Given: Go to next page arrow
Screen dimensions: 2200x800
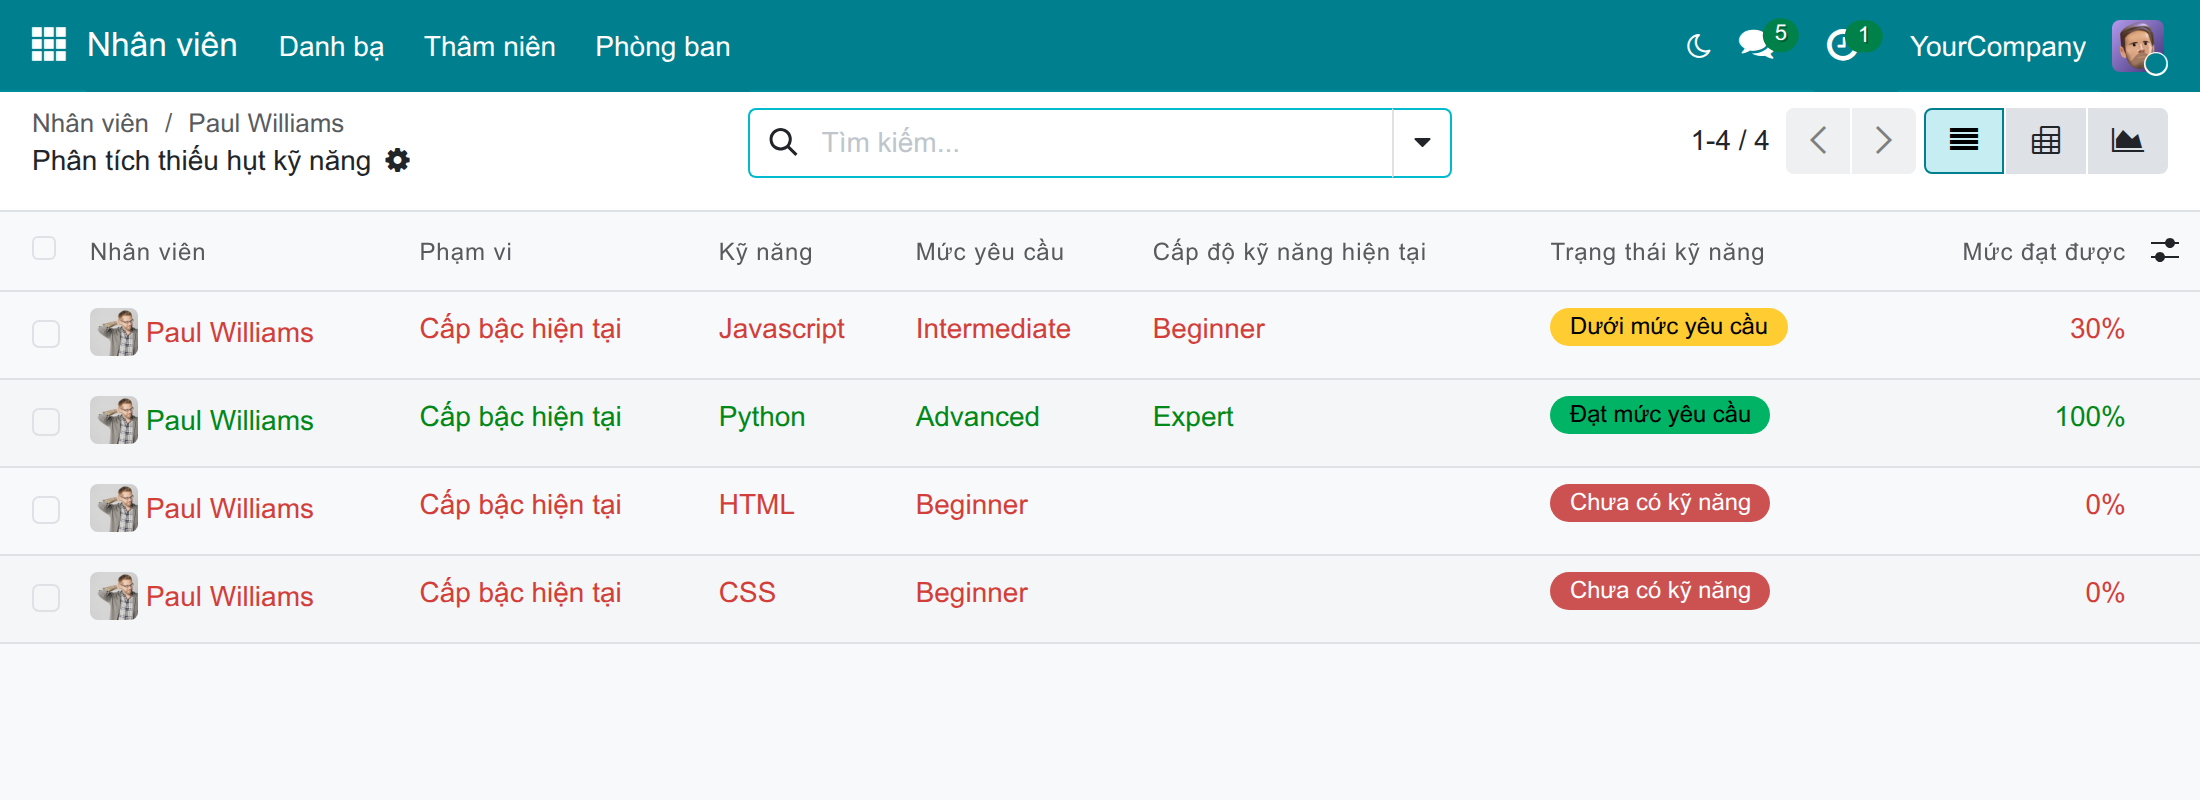Looking at the screenshot, I should pyautogui.click(x=1883, y=141).
